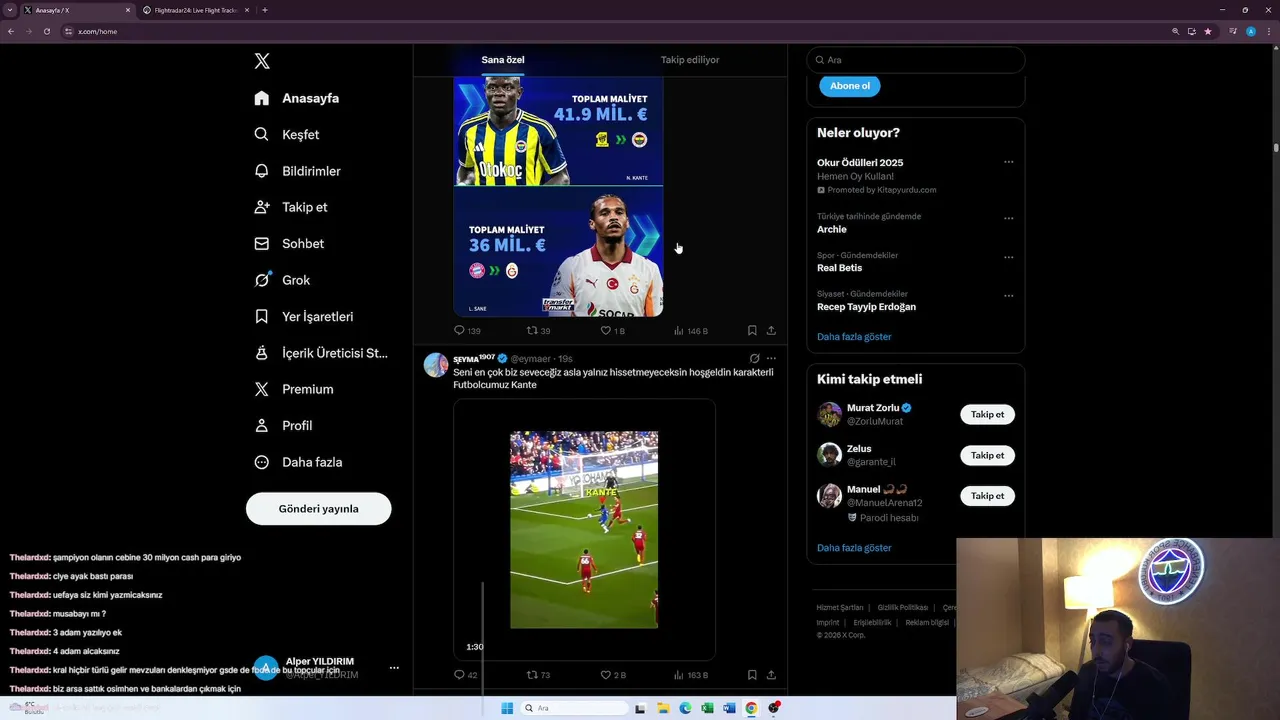Bookmark the transfer cost post
This screenshot has width=1280, height=720.
[x=752, y=330]
